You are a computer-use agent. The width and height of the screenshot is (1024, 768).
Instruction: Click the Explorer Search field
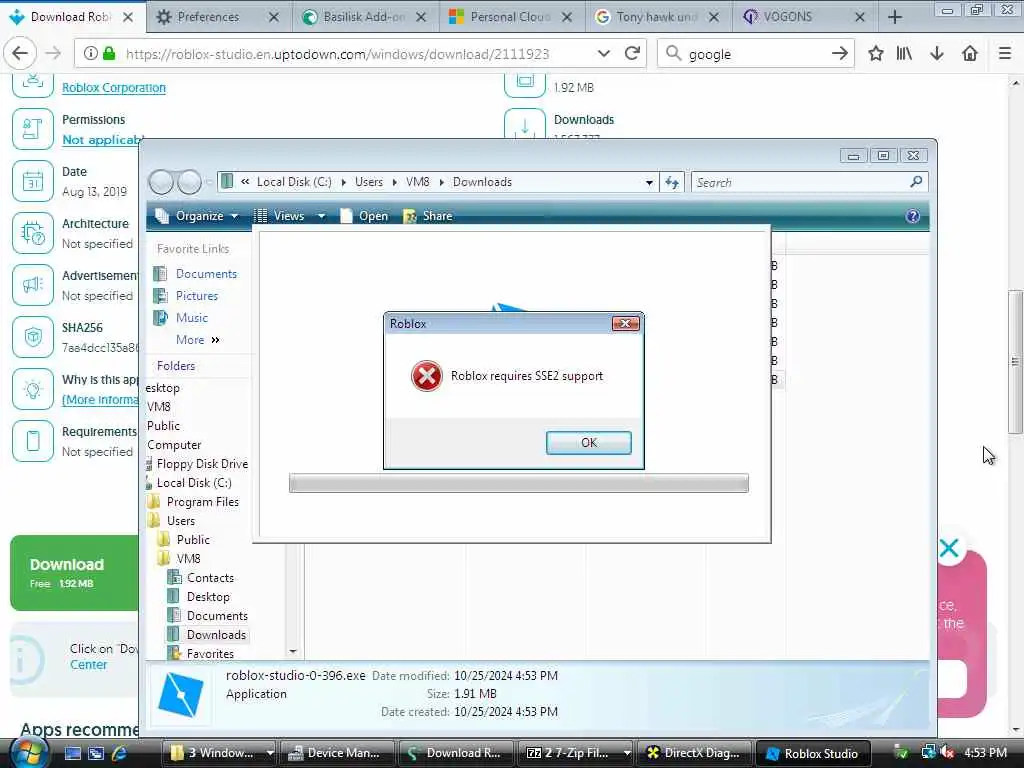coord(809,182)
